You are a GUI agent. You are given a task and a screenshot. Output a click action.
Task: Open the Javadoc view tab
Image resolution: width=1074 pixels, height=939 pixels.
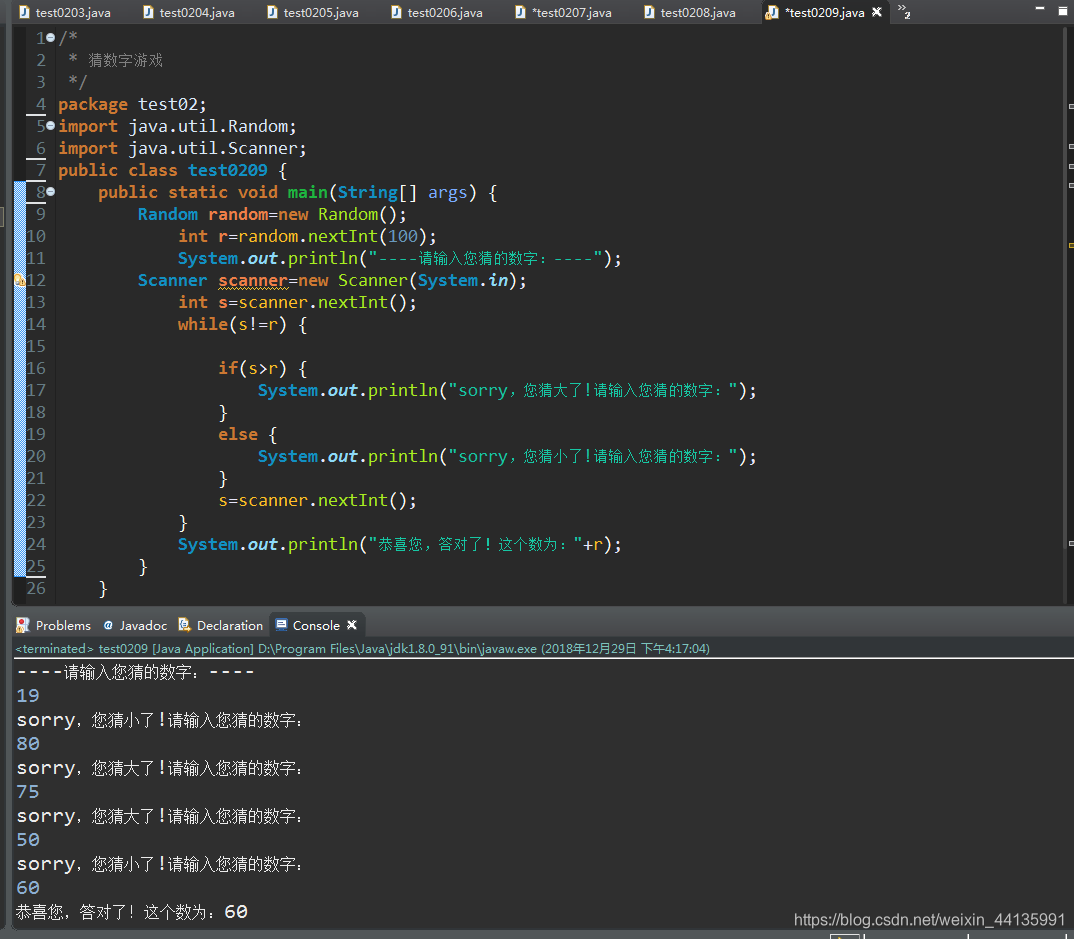click(x=136, y=625)
